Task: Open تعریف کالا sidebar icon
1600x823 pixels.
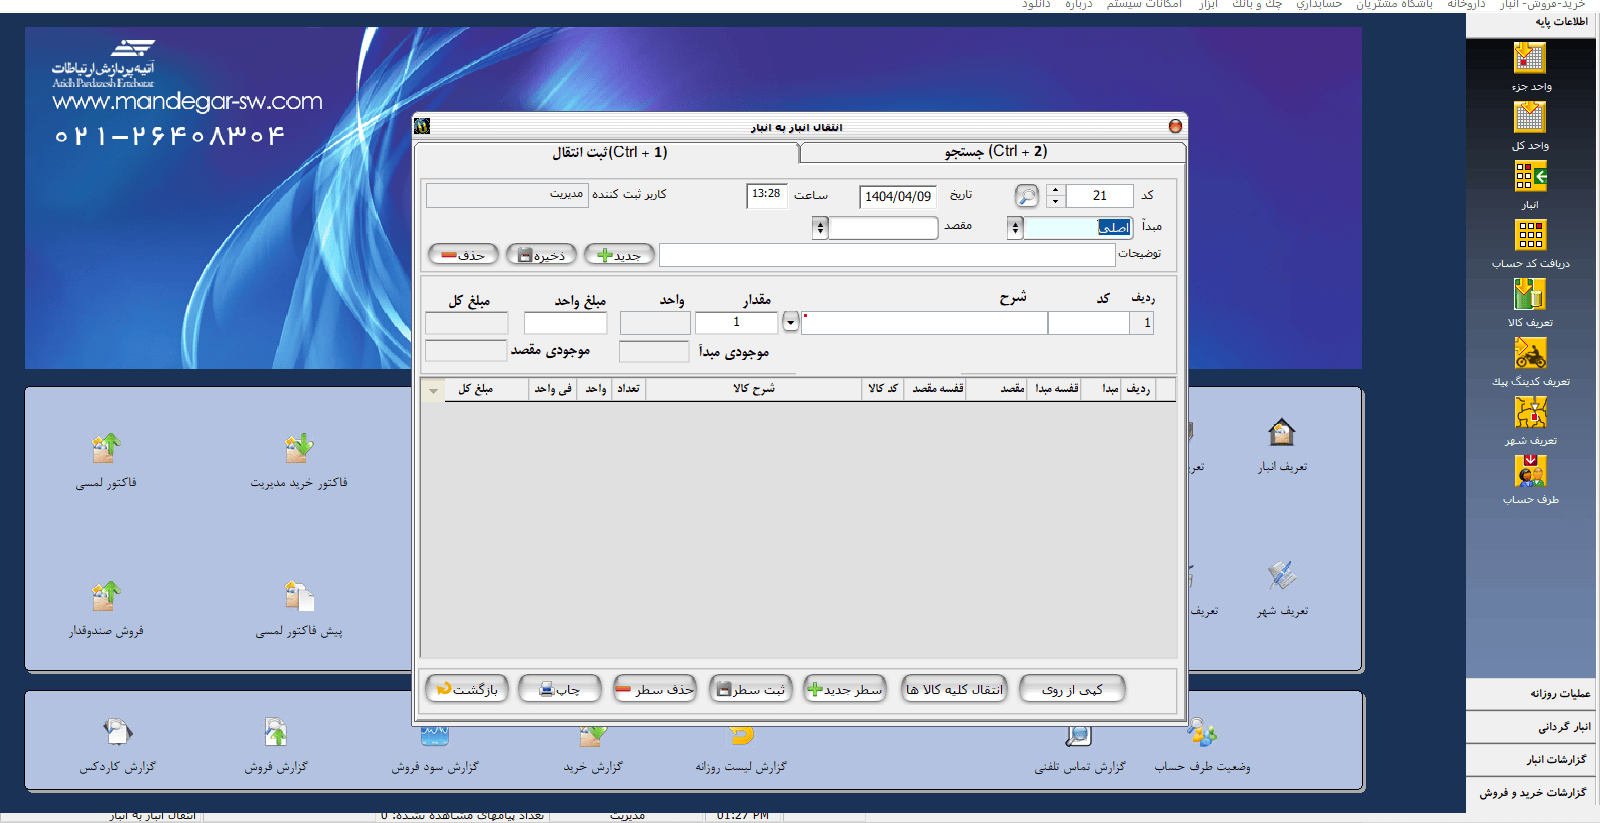Action: point(1530,295)
